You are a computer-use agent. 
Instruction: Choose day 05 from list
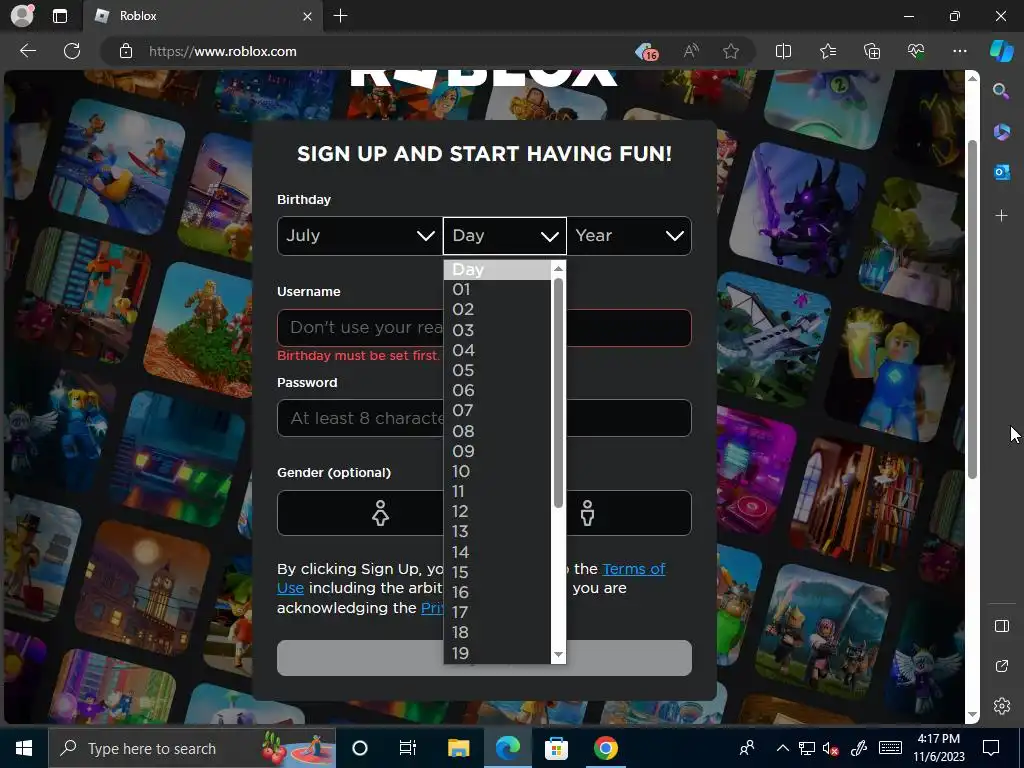click(x=497, y=370)
